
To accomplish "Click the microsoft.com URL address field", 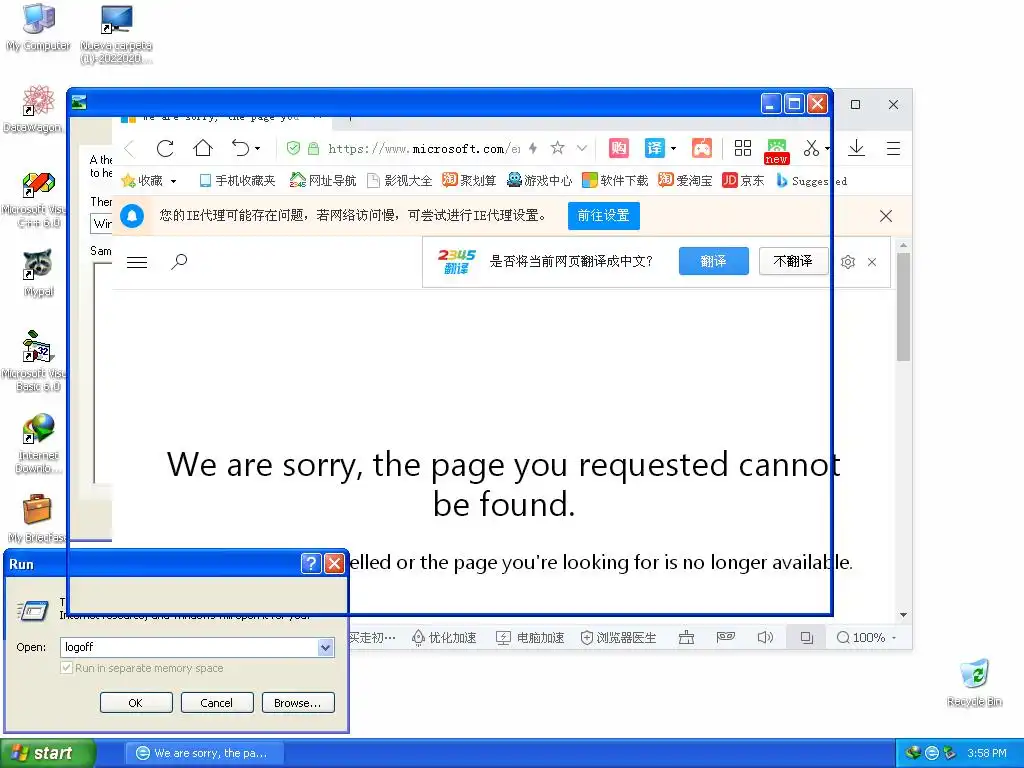I will pyautogui.click(x=424, y=149).
